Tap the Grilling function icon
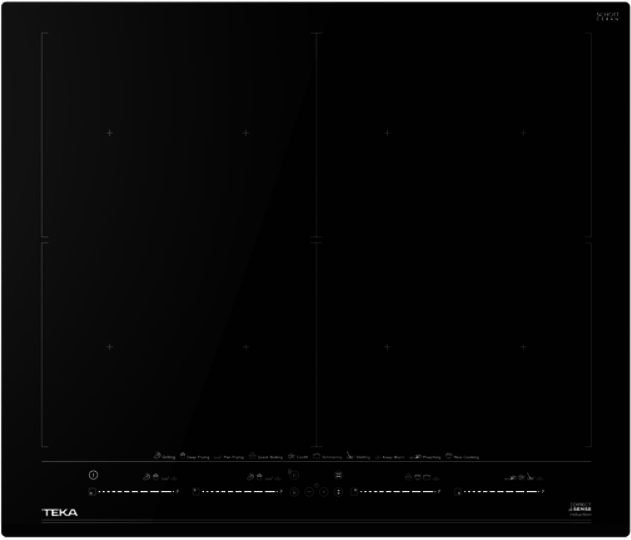The height and width of the screenshot is (540, 631). 157,456
